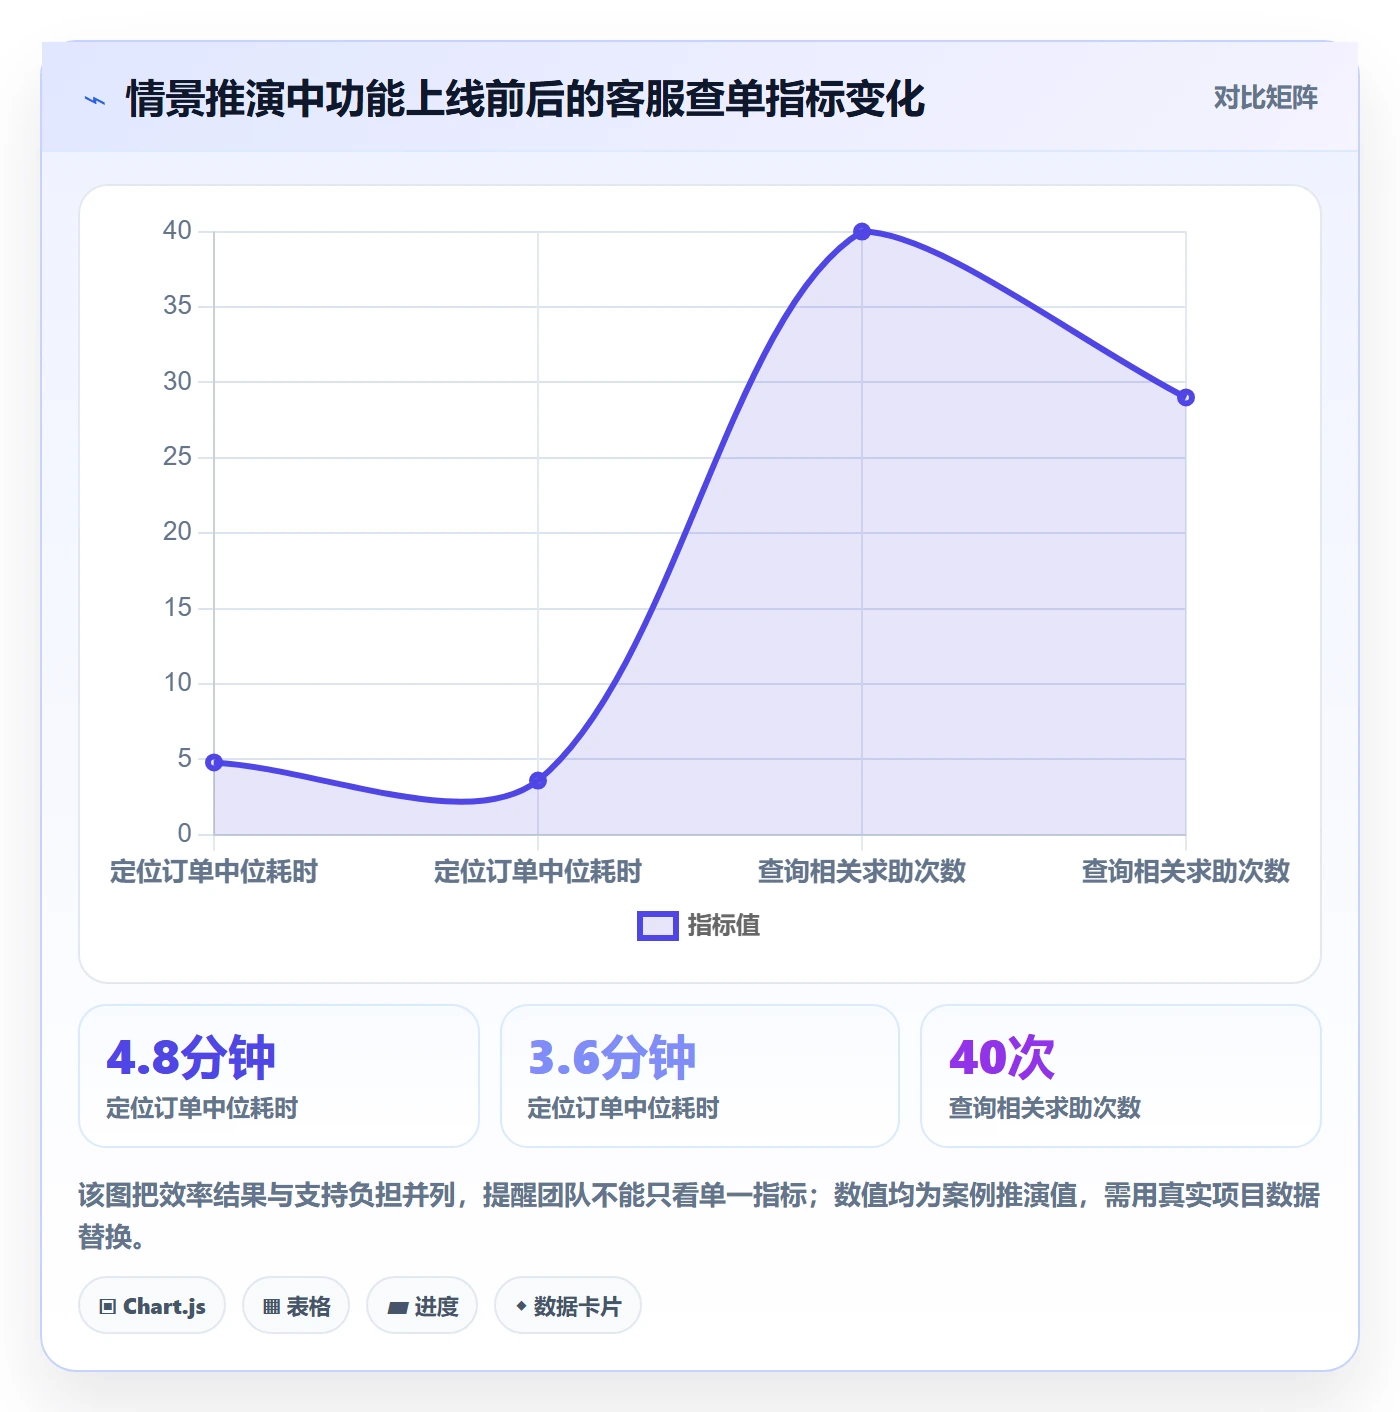1400x1412 pixels.
Task: Click the data point at the lowest dip near 3.6
Action: (x=538, y=780)
